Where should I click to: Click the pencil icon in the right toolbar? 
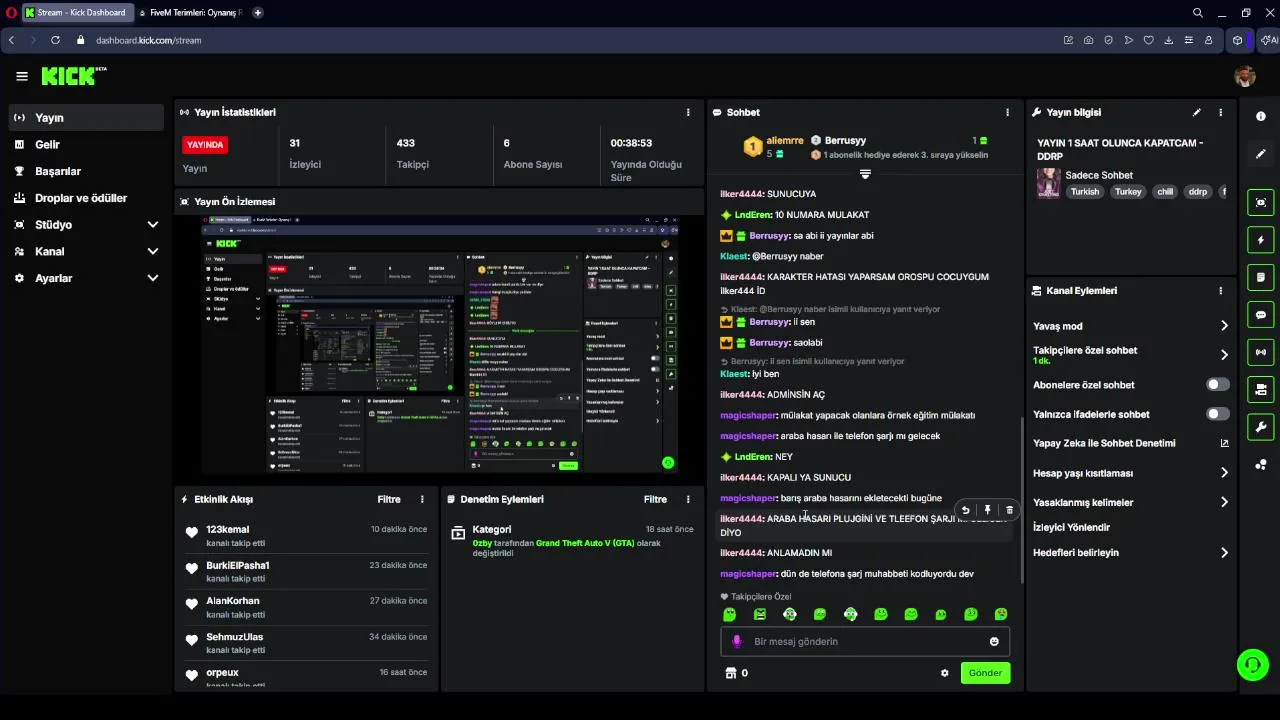tap(1260, 154)
